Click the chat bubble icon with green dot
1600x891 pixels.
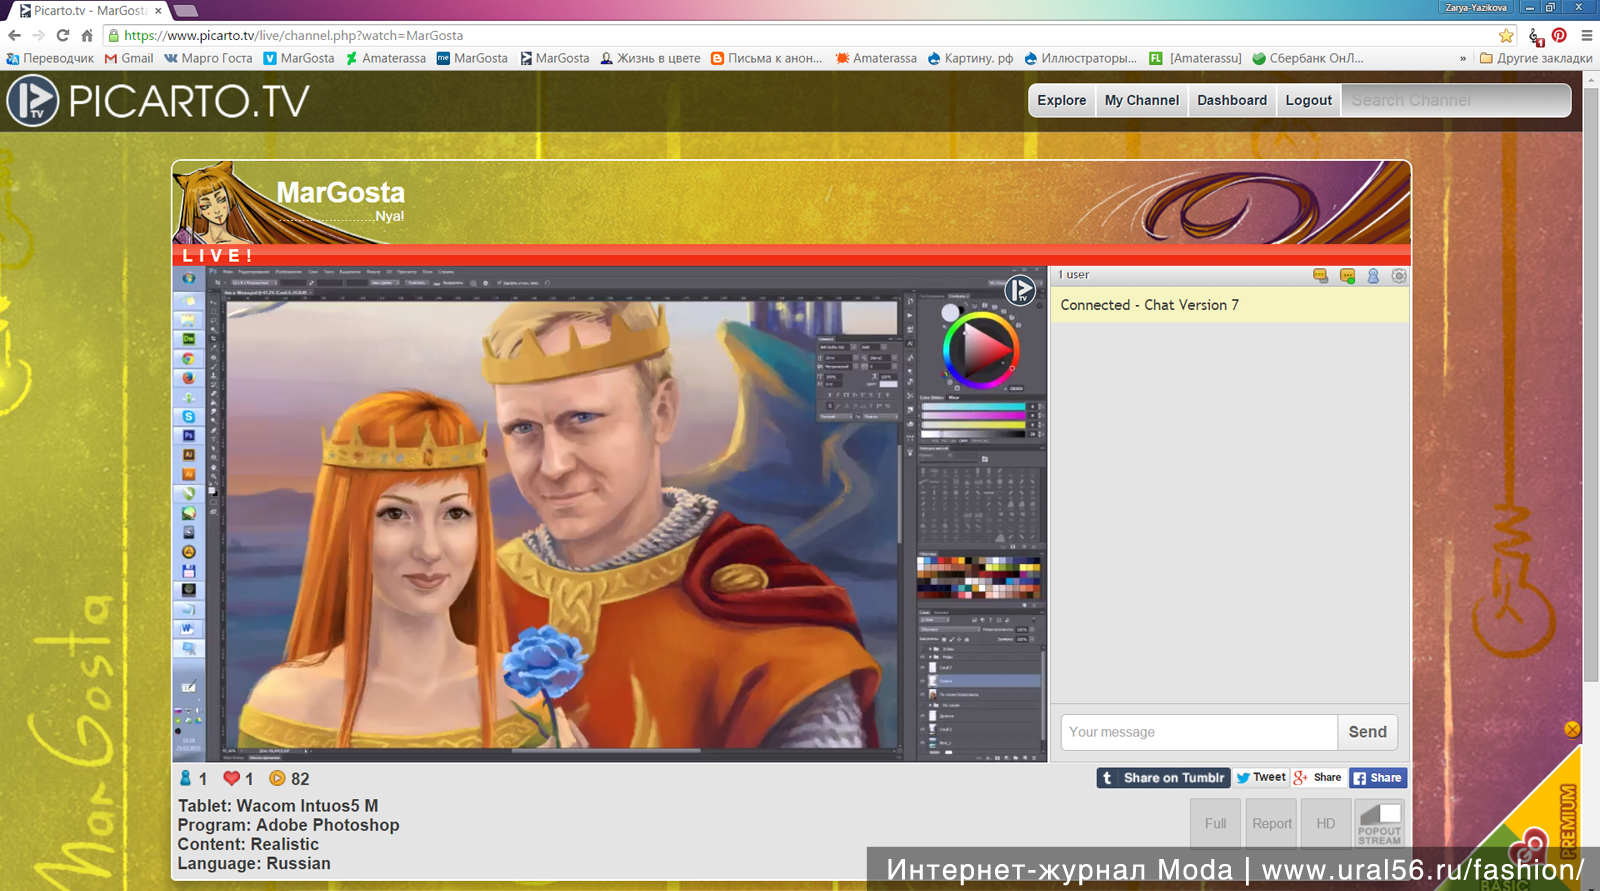click(1347, 276)
